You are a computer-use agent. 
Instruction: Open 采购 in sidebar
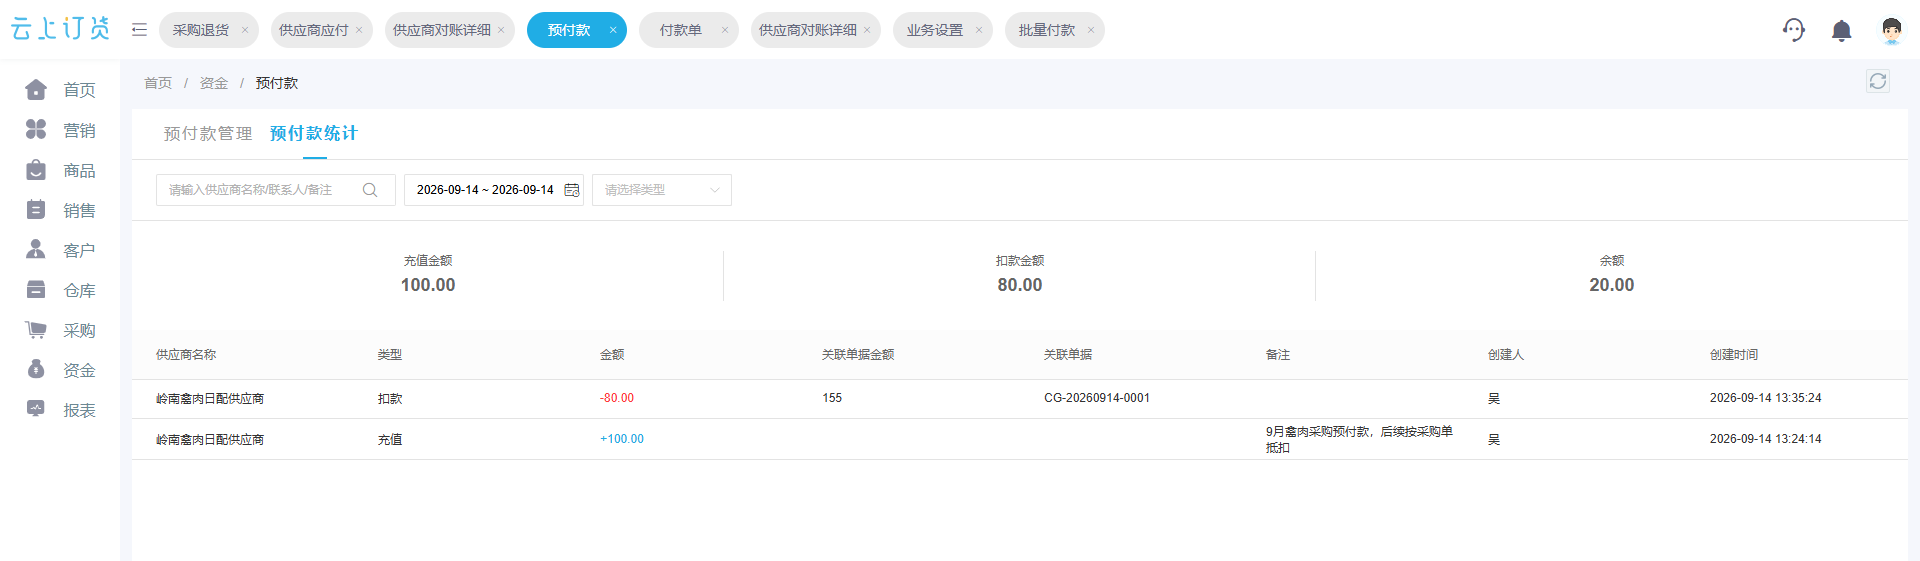tap(61, 330)
